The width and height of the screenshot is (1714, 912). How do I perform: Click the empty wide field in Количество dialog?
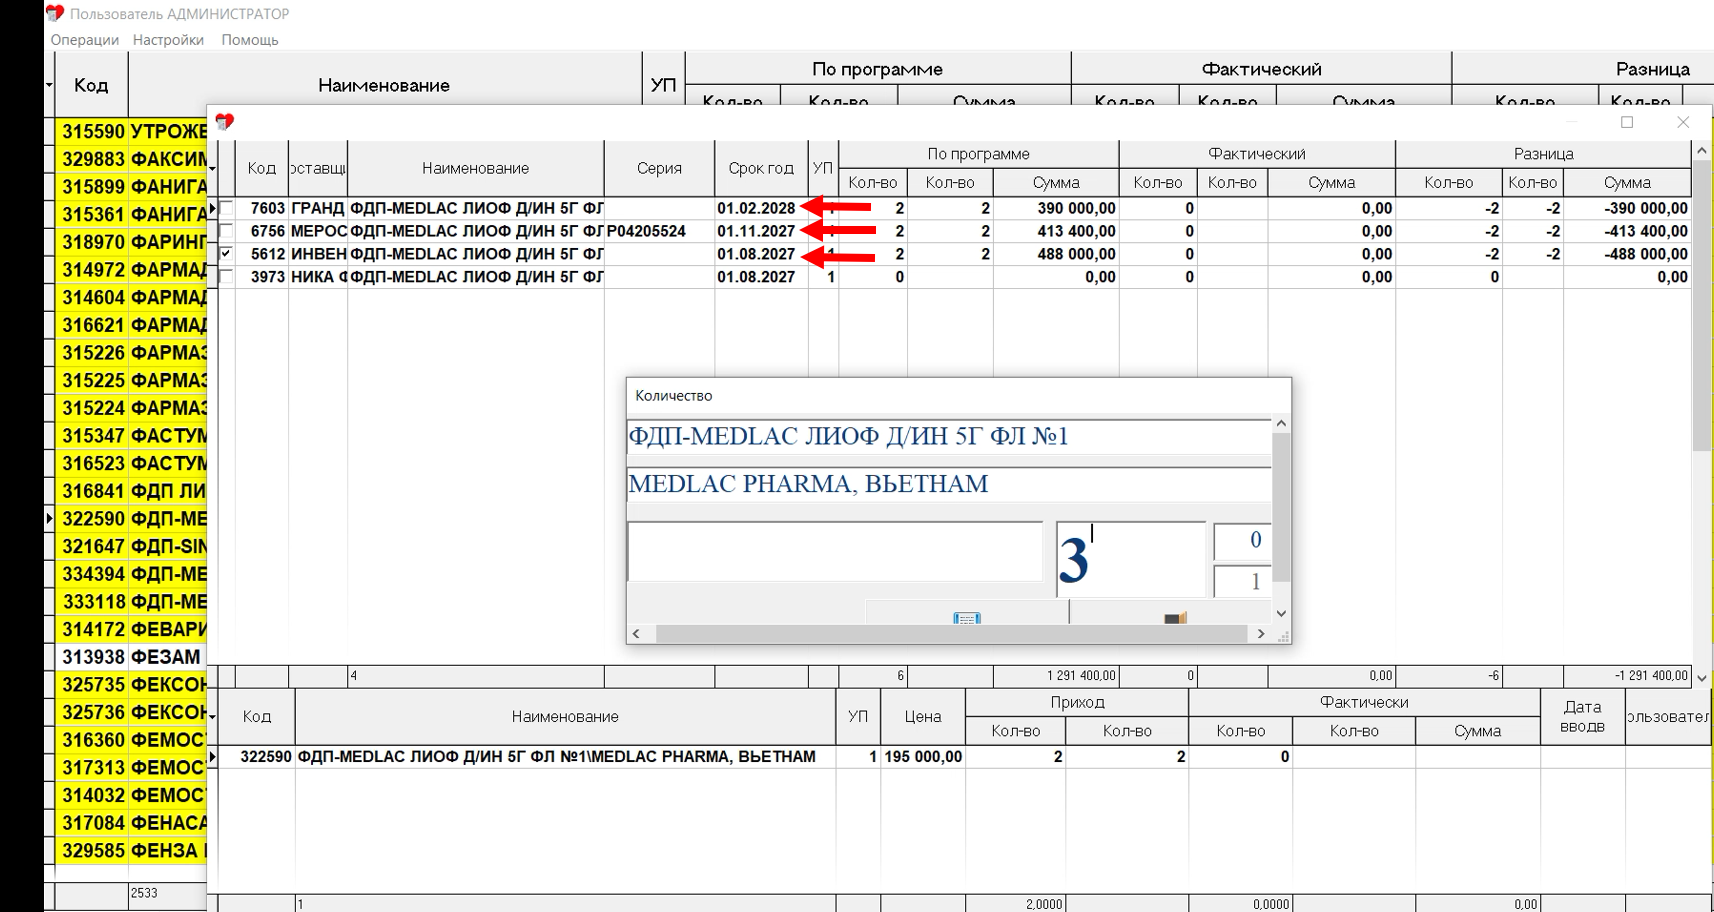[835, 551]
